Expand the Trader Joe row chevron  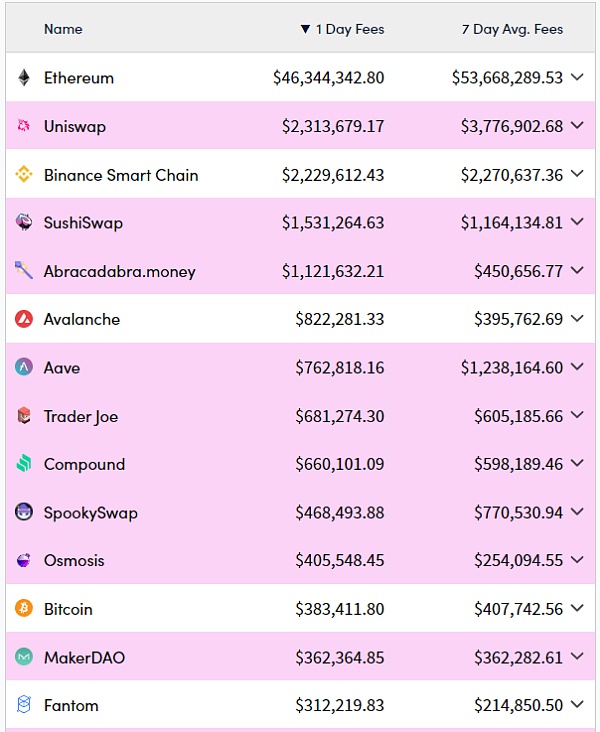pos(577,416)
